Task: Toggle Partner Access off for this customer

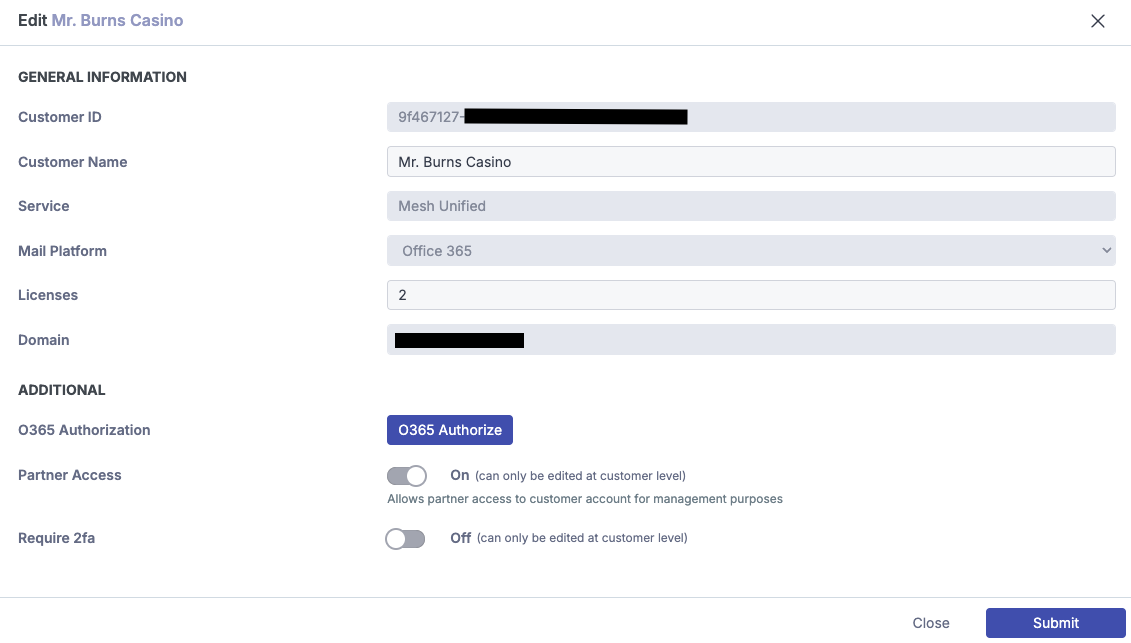Action: pos(406,475)
